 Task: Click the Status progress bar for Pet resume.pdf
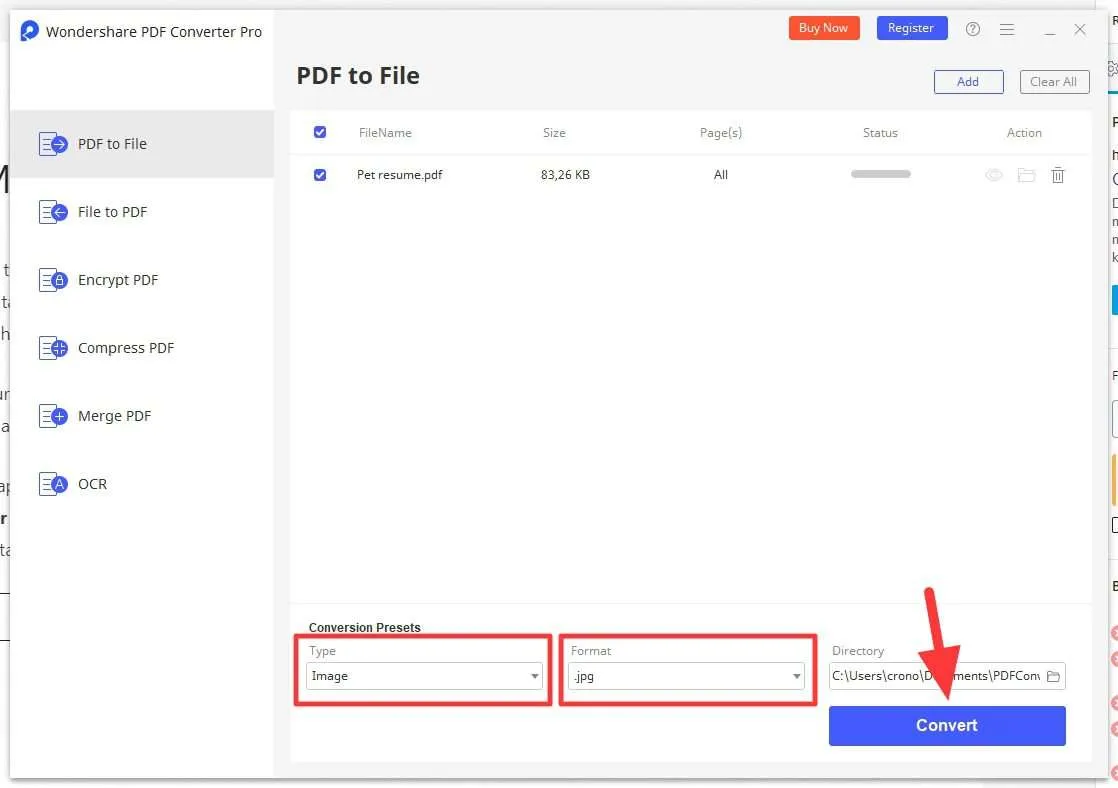pos(881,174)
